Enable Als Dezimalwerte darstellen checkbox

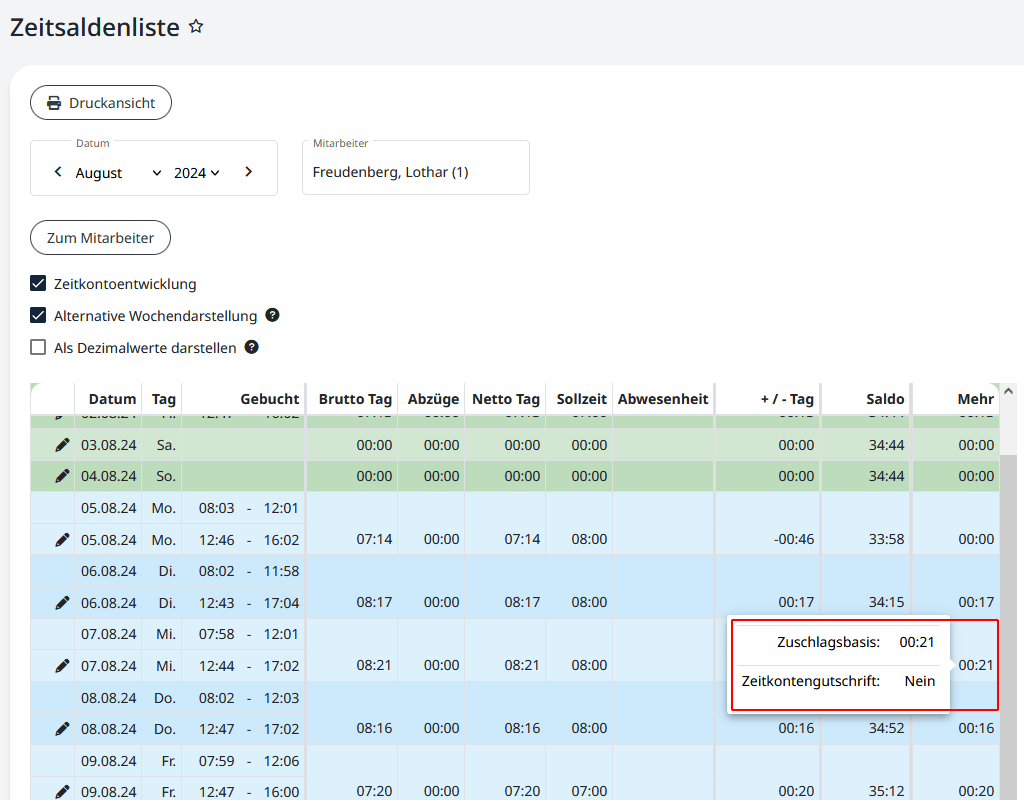(x=38, y=348)
